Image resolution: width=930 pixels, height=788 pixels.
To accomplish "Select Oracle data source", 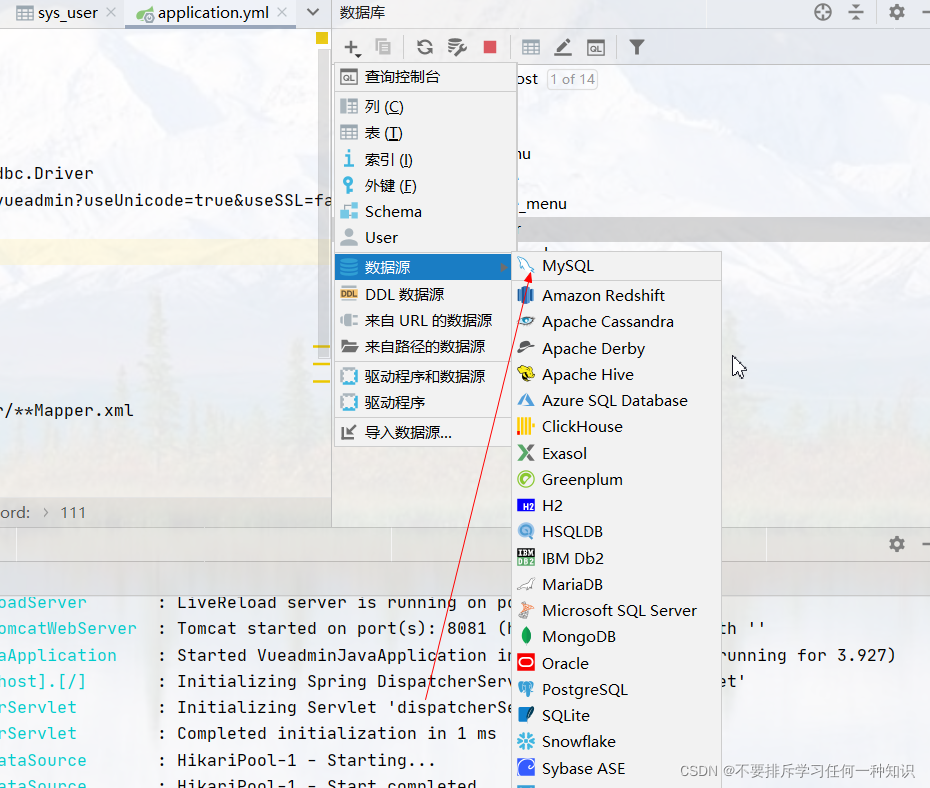I will pos(617,663).
